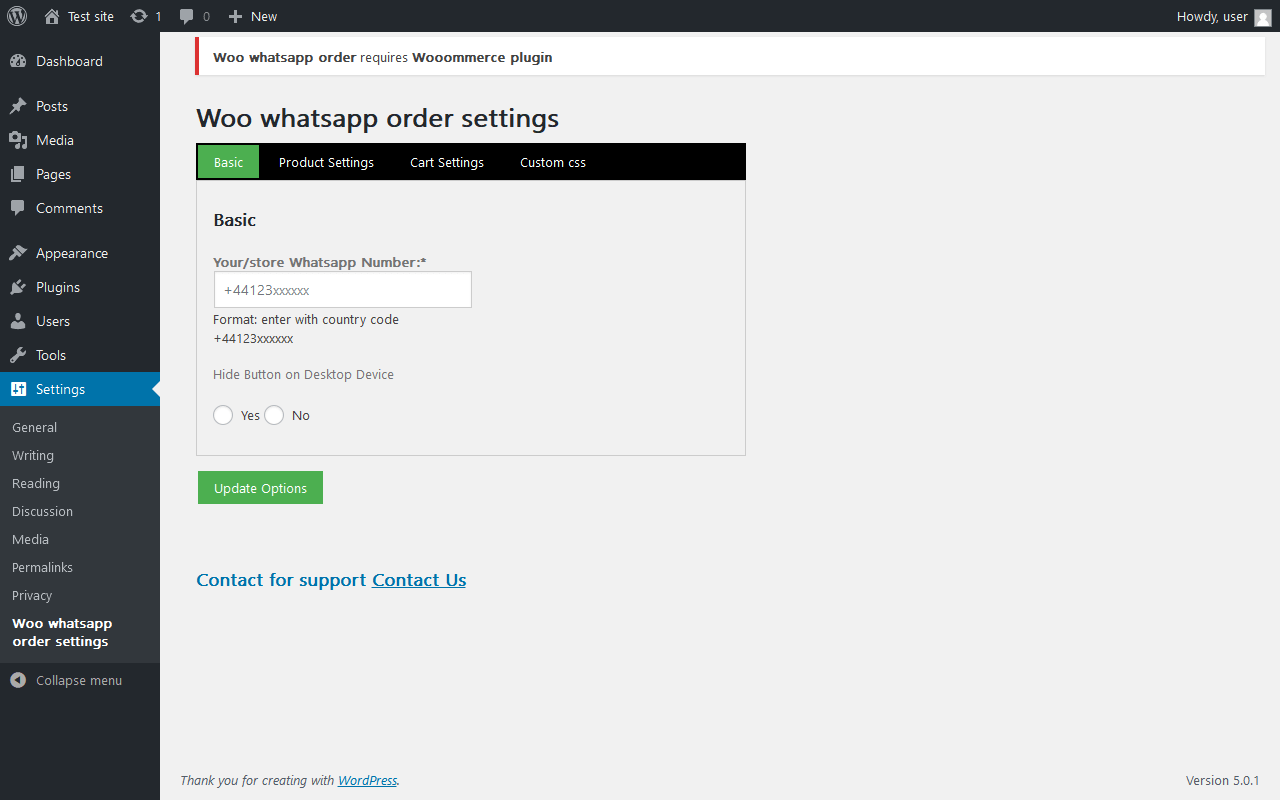Open the Howdy, user account menu

pyautogui.click(x=1224, y=16)
